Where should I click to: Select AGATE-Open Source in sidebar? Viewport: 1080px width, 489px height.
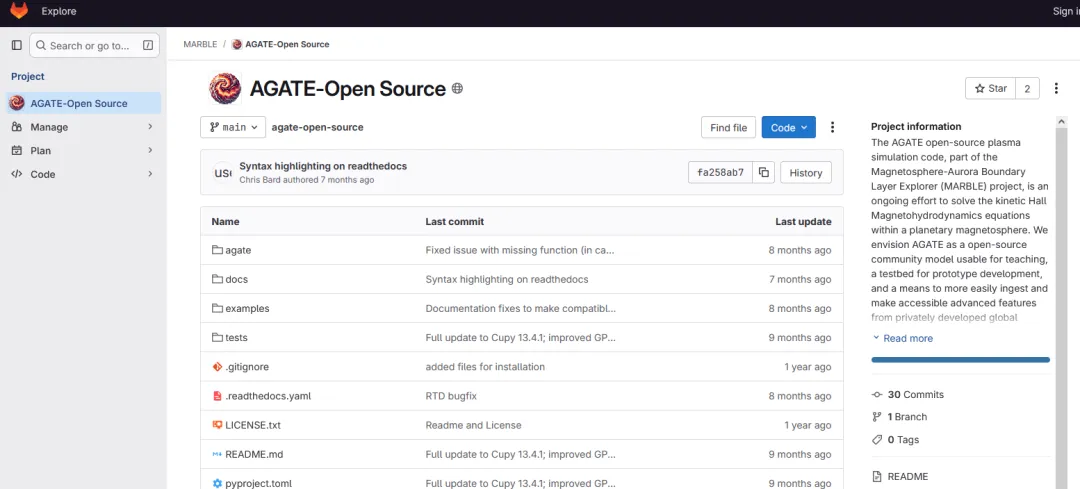coord(79,103)
